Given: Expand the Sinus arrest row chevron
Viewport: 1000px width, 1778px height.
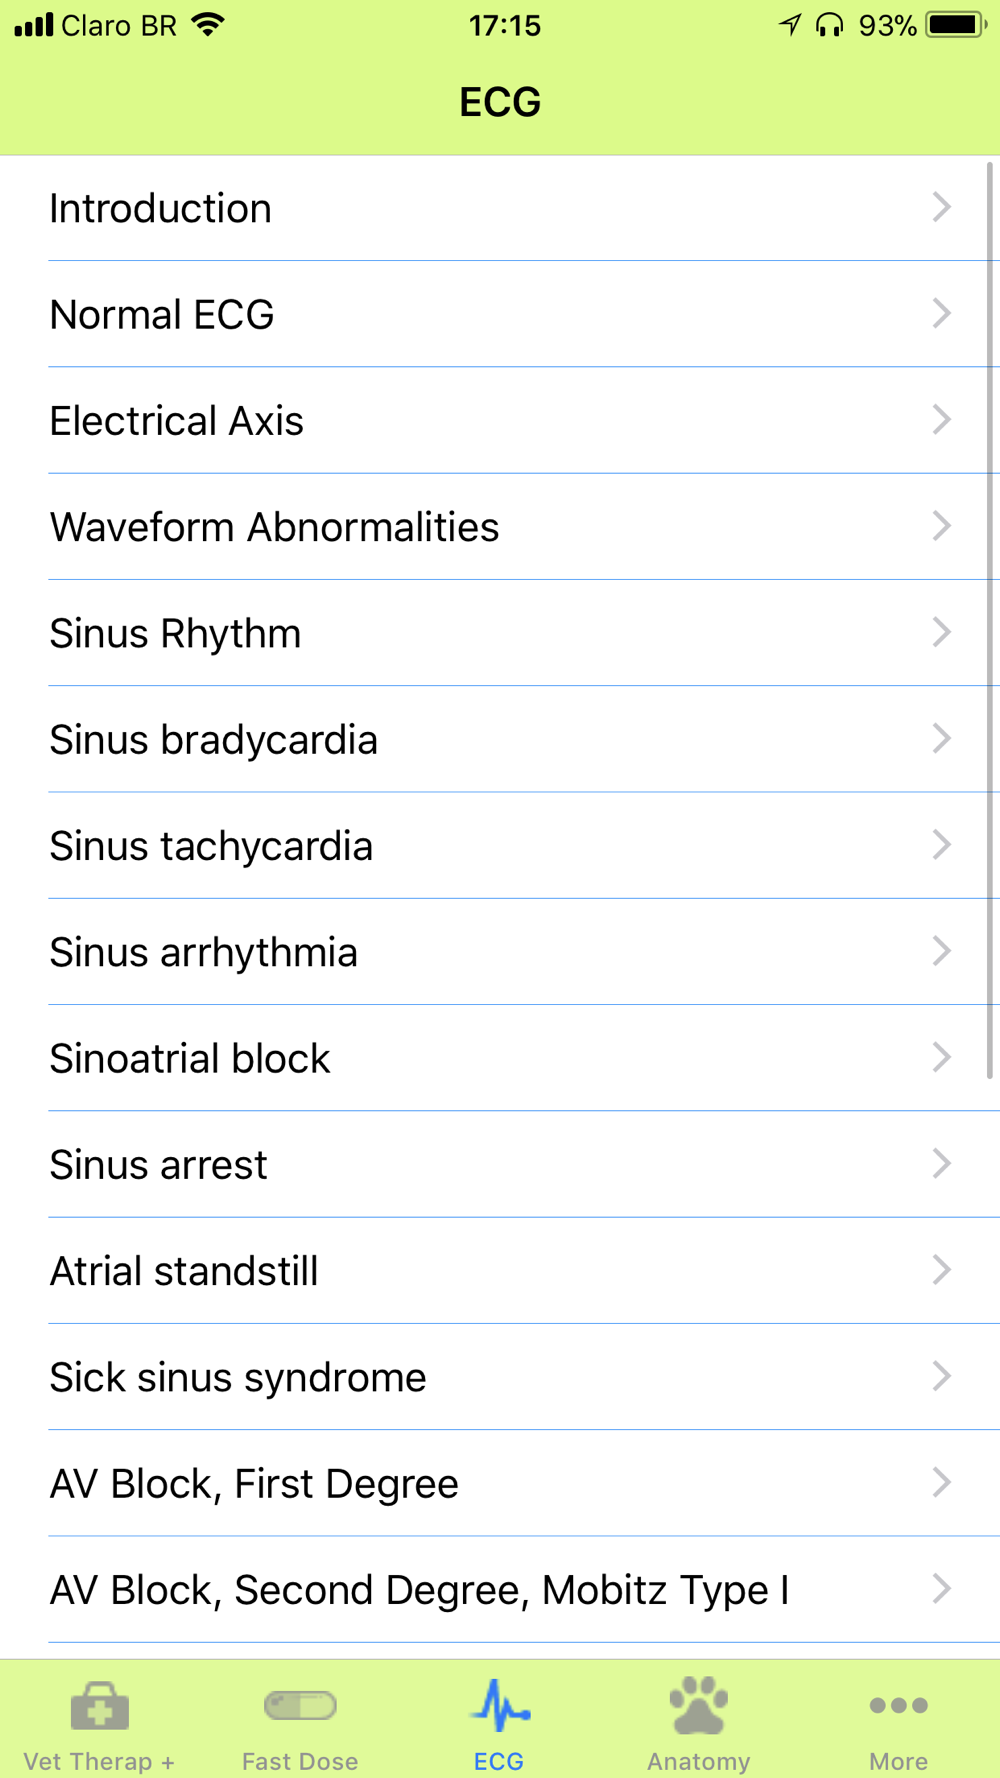Looking at the screenshot, I should [941, 1163].
